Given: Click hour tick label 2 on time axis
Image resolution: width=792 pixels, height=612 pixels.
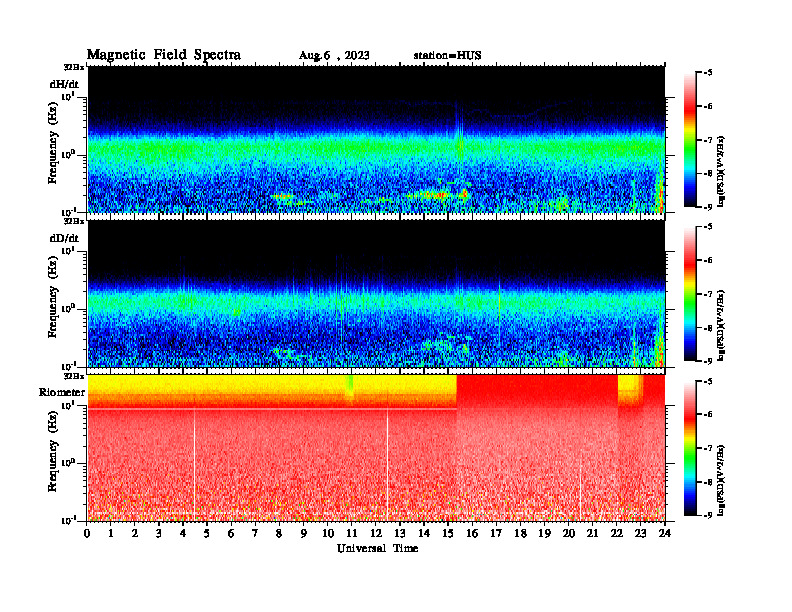Looking at the screenshot, I should [135, 533].
